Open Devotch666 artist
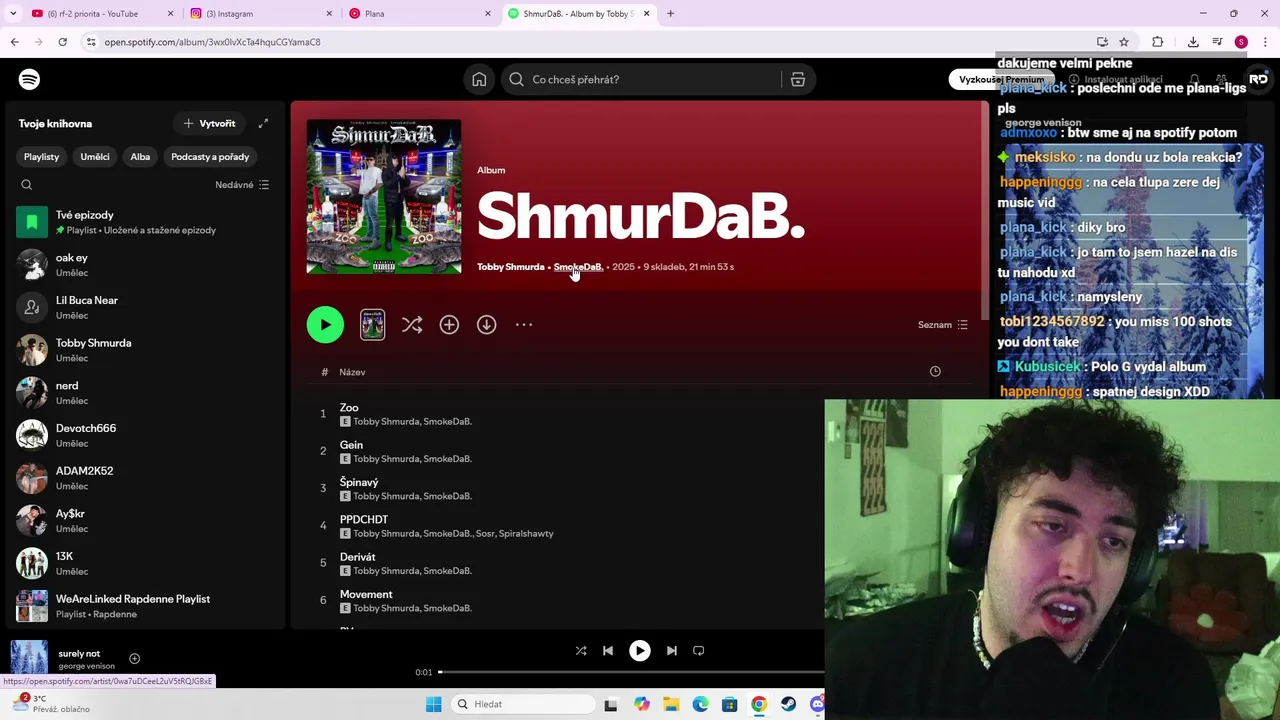This screenshot has height=720, width=1280. click(145, 435)
